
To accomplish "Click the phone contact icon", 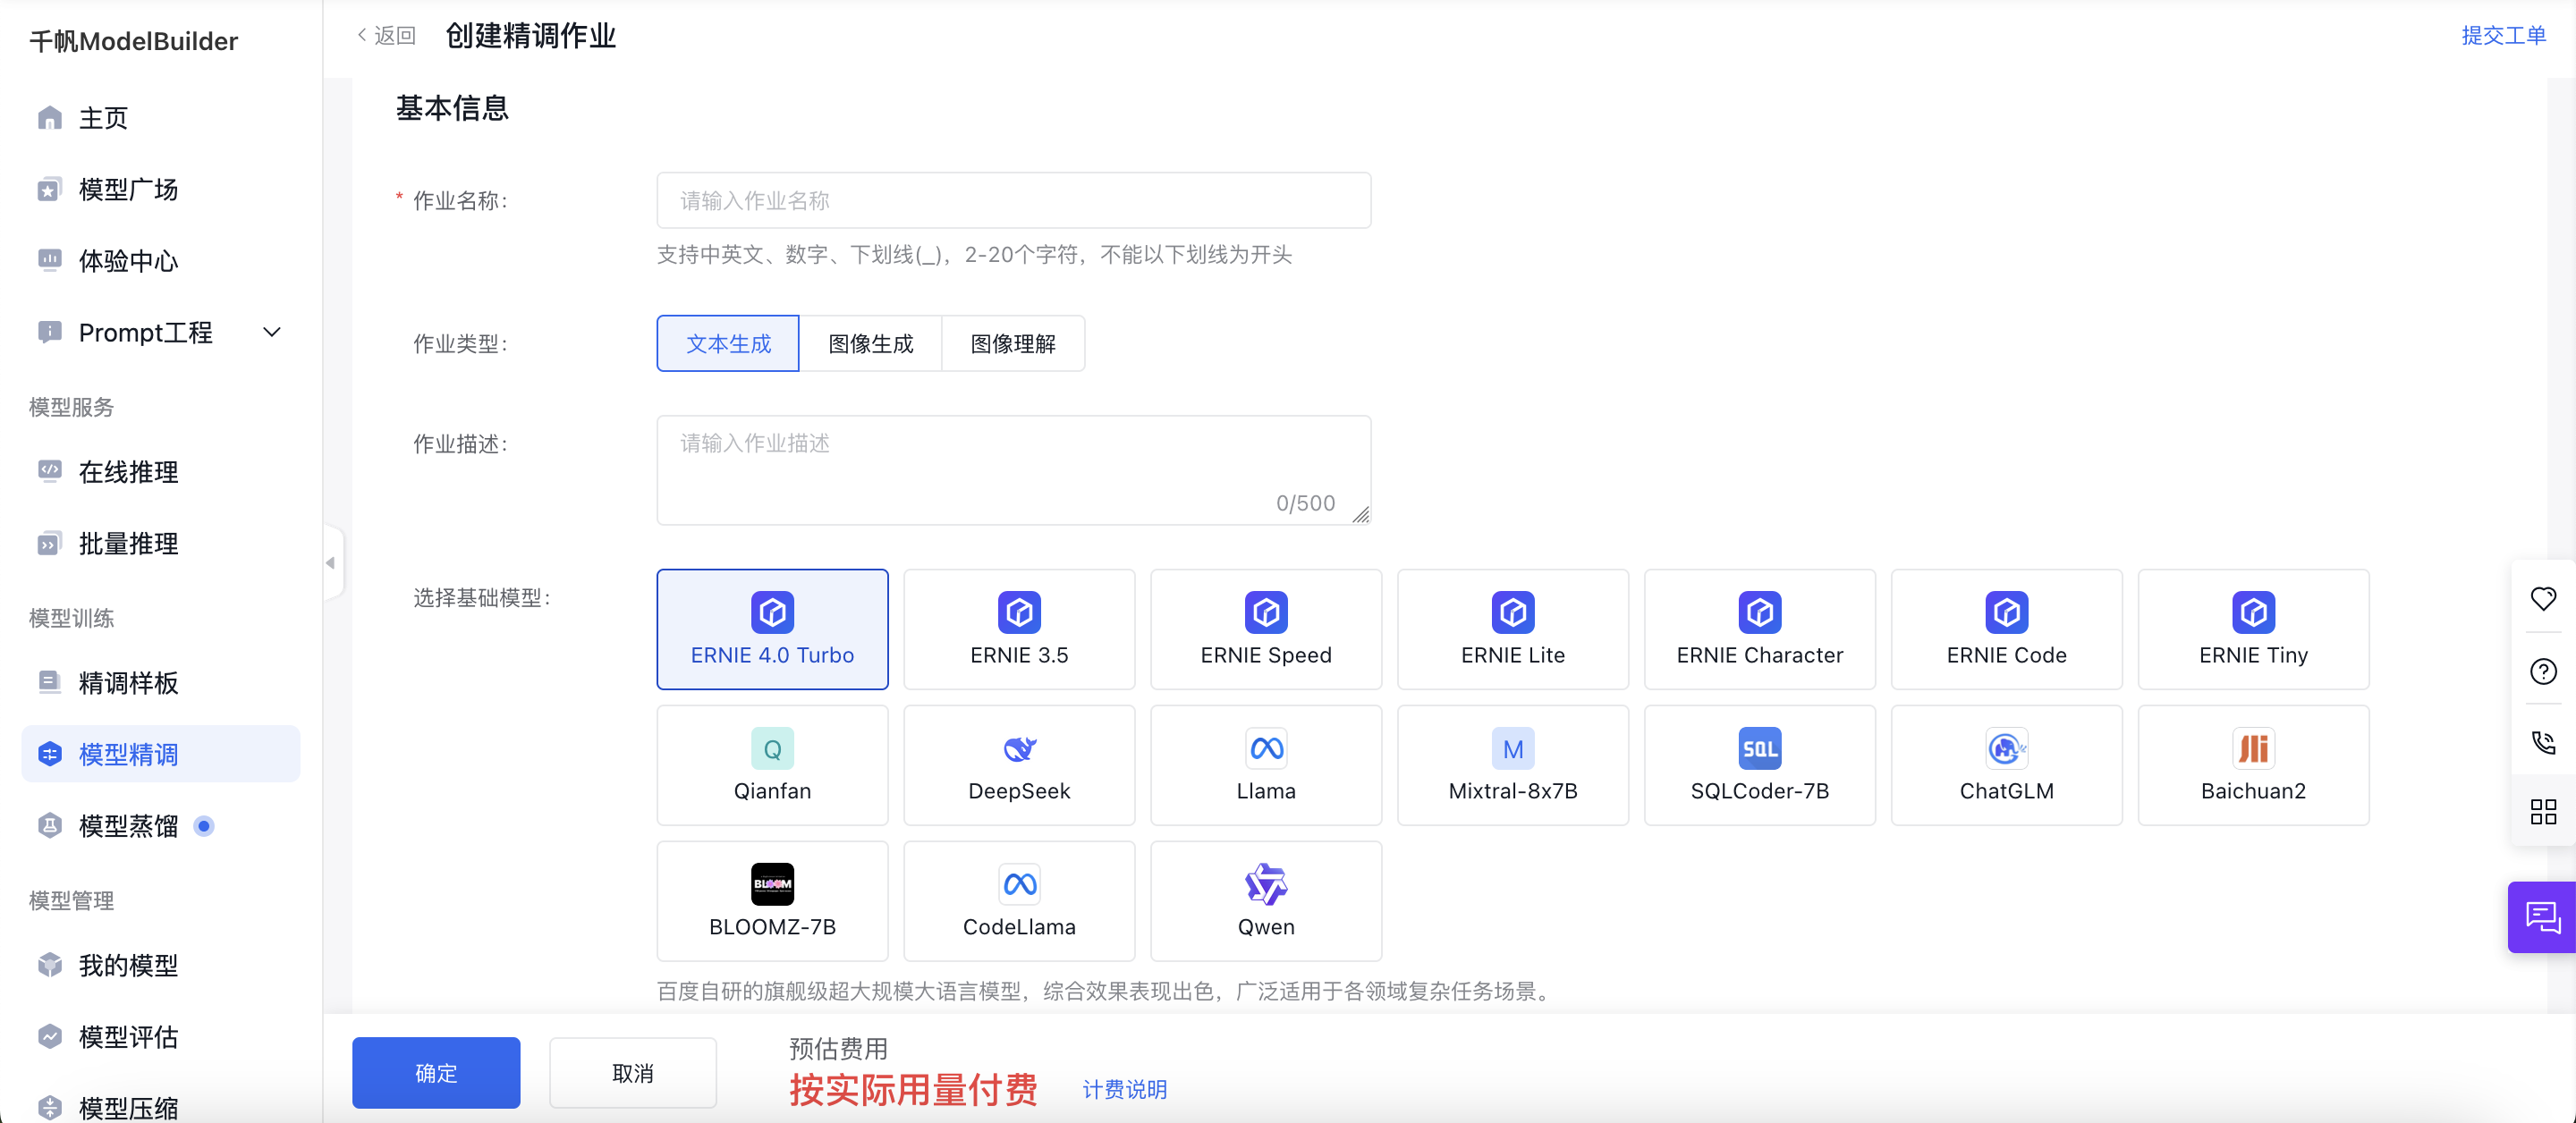I will (x=2543, y=742).
